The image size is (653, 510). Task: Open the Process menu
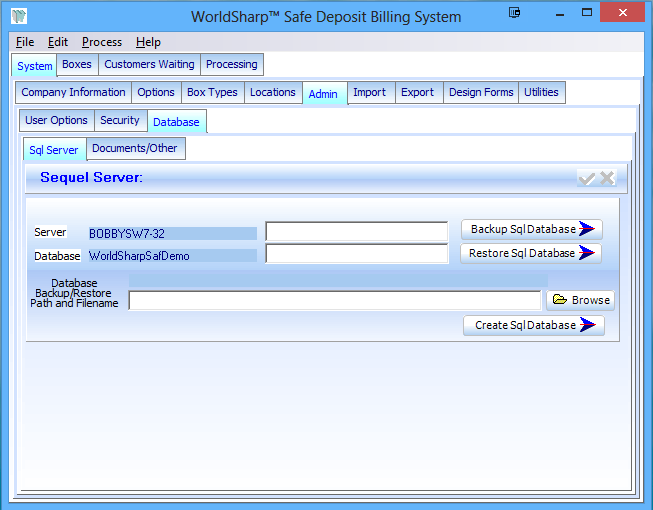(x=102, y=42)
